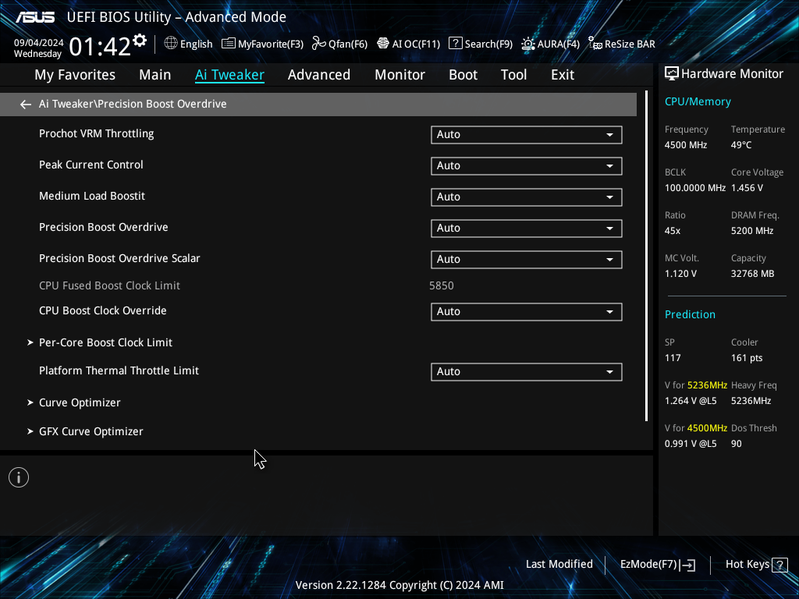
Task: Open Search(F9) question mark icon
Action: 455,43
